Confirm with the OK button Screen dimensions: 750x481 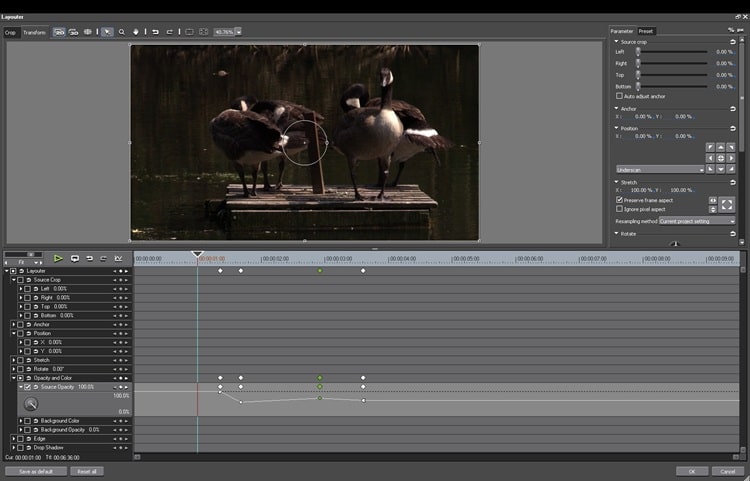(692, 472)
